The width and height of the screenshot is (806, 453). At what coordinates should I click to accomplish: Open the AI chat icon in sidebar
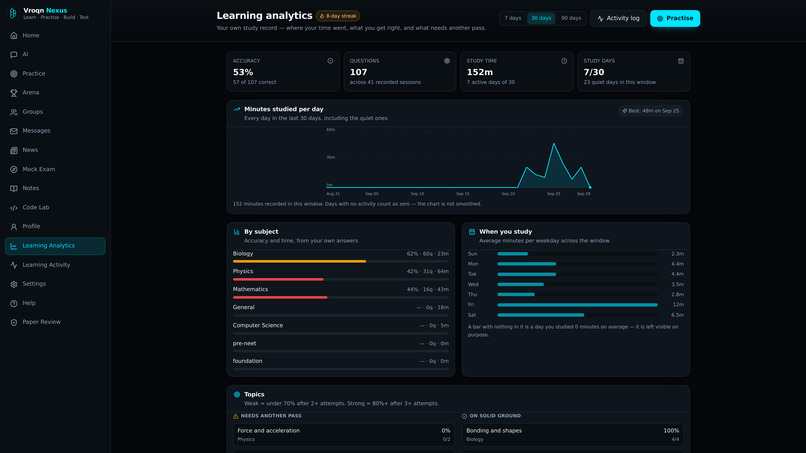14,55
